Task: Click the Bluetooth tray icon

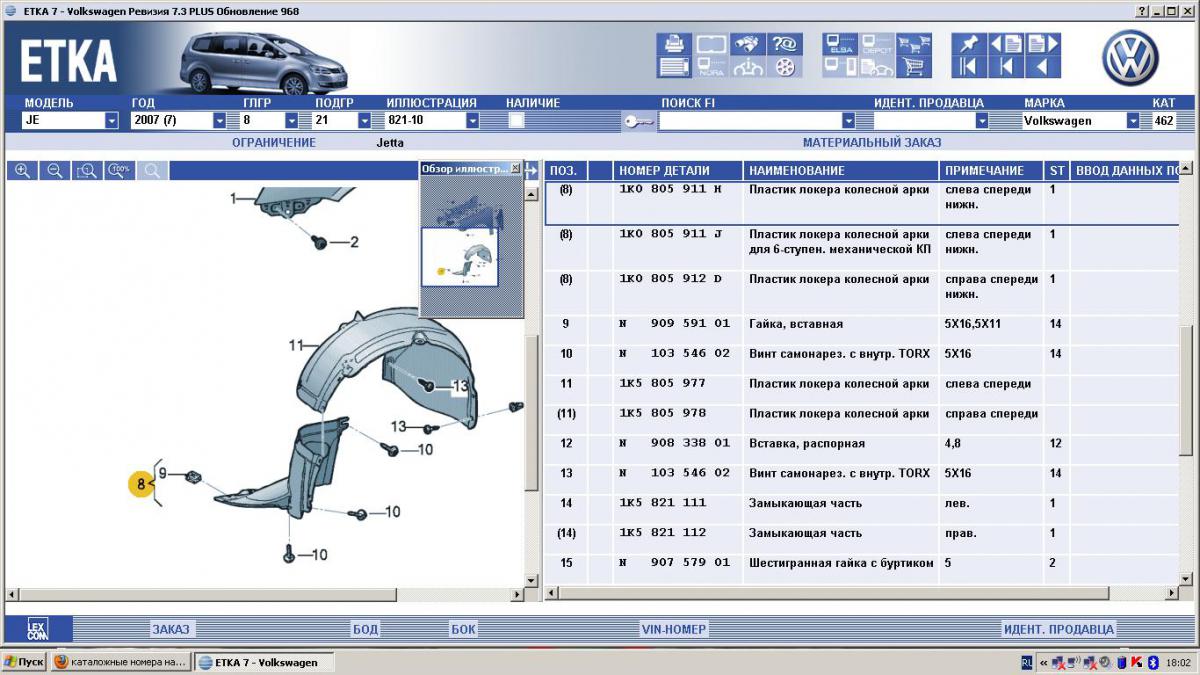Action: [x=1152, y=663]
